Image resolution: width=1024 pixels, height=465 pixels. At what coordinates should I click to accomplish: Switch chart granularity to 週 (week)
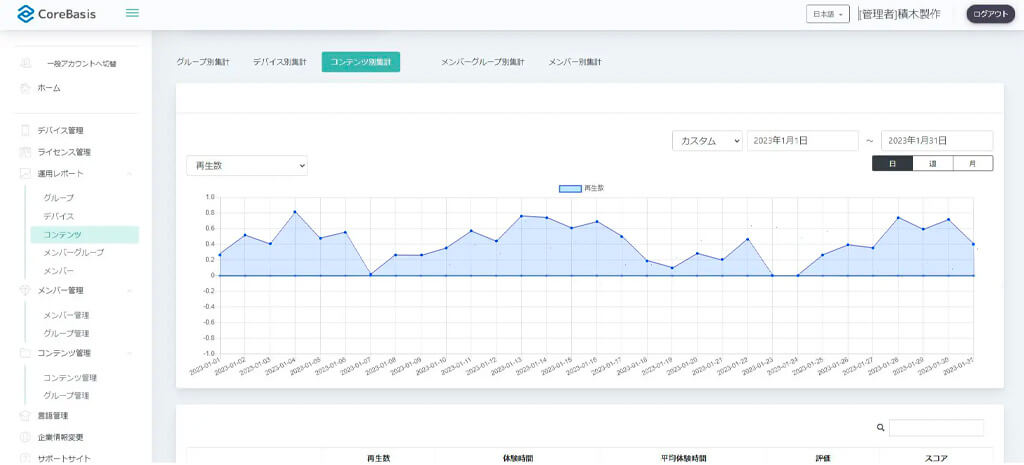coord(932,163)
